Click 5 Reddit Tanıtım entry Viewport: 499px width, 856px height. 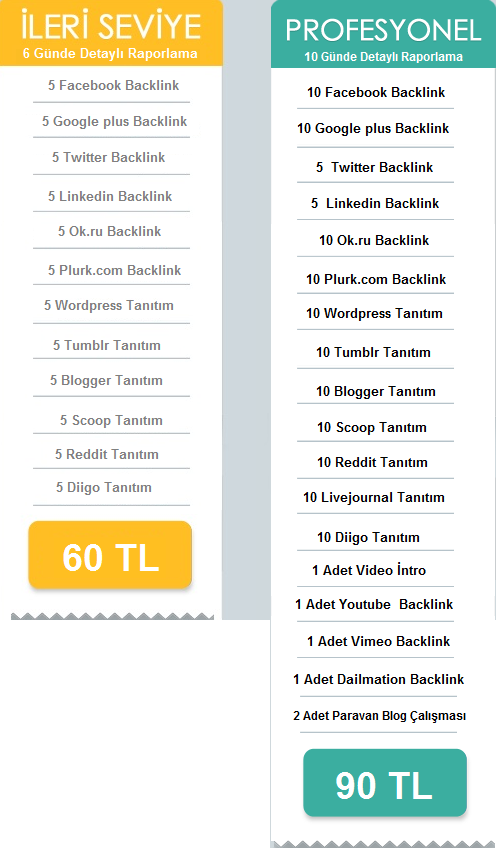click(x=107, y=454)
